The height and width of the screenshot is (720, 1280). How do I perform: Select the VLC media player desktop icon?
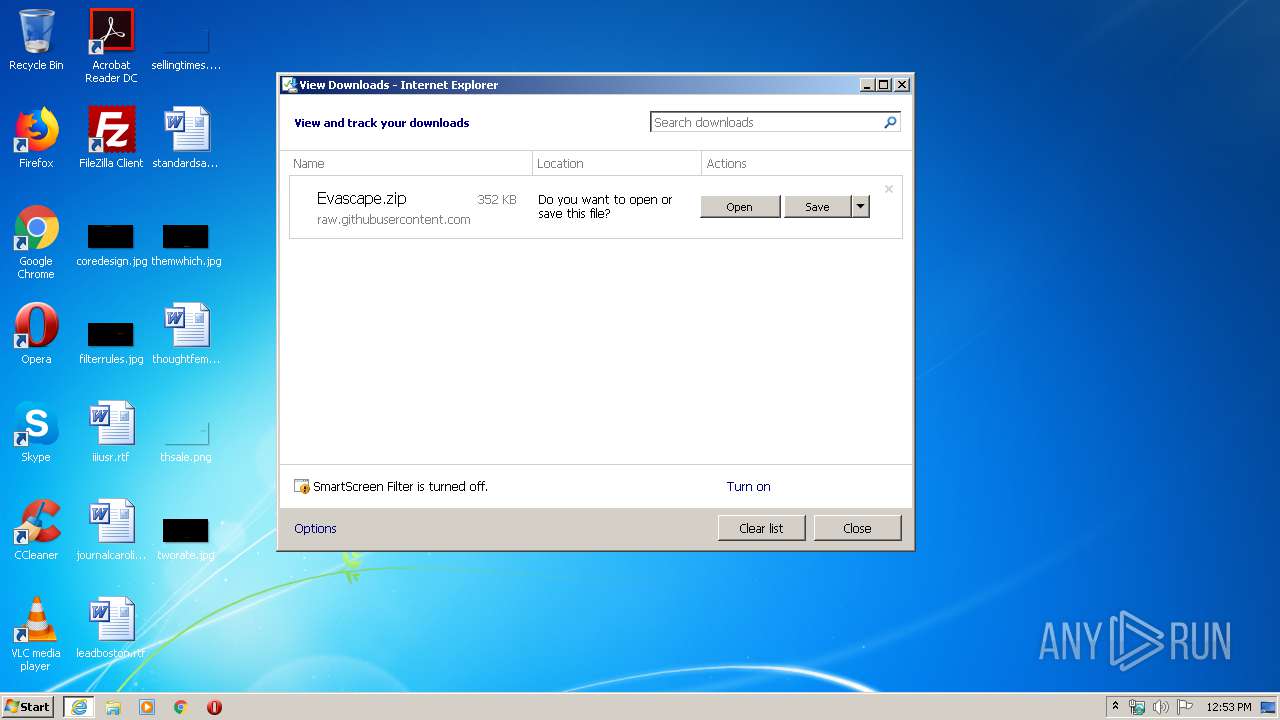point(36,634)
